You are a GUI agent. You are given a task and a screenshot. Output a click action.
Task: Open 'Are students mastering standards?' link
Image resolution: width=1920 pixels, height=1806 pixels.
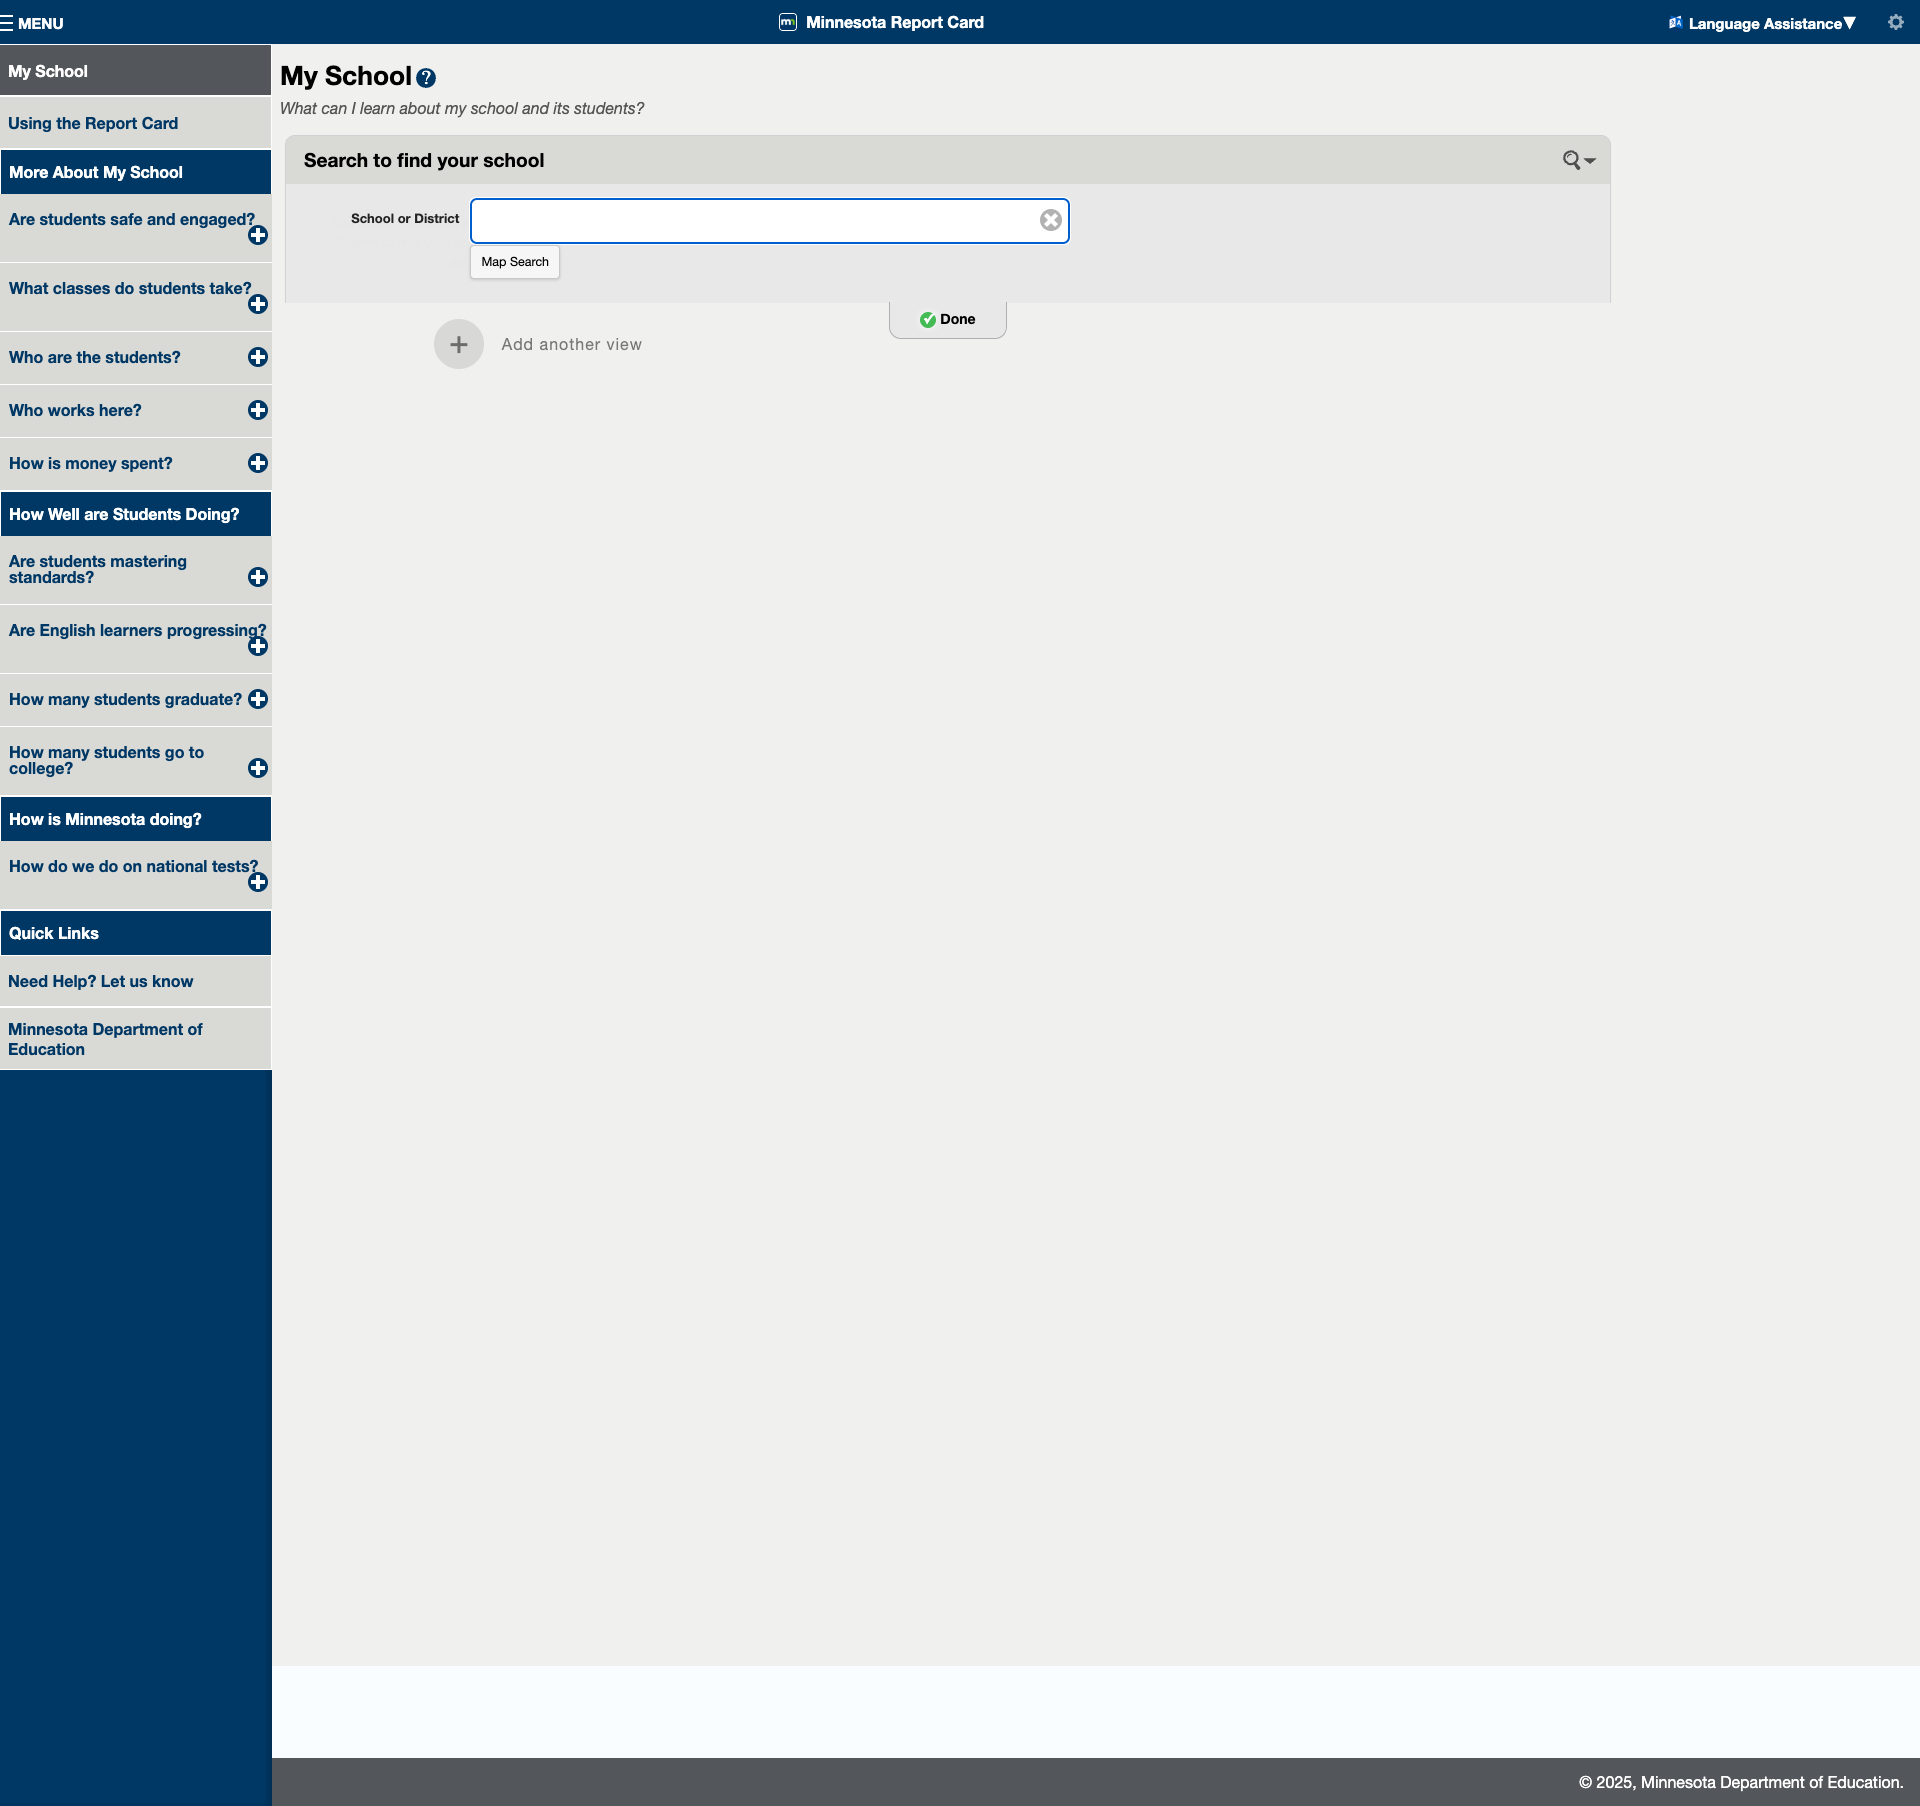point(98,569)
